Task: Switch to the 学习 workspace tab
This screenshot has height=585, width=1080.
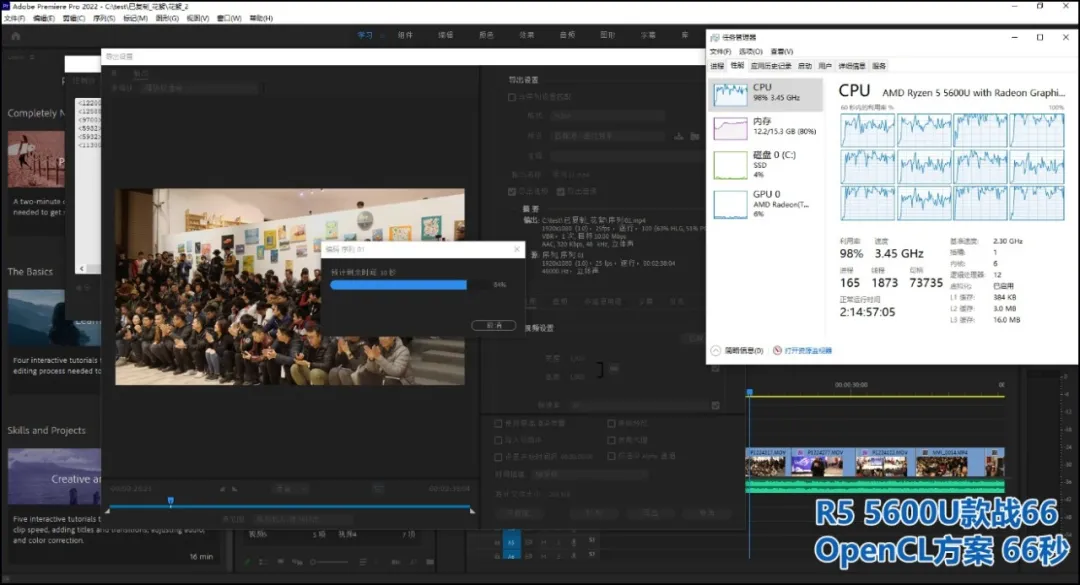Action: tap(365, 35)
